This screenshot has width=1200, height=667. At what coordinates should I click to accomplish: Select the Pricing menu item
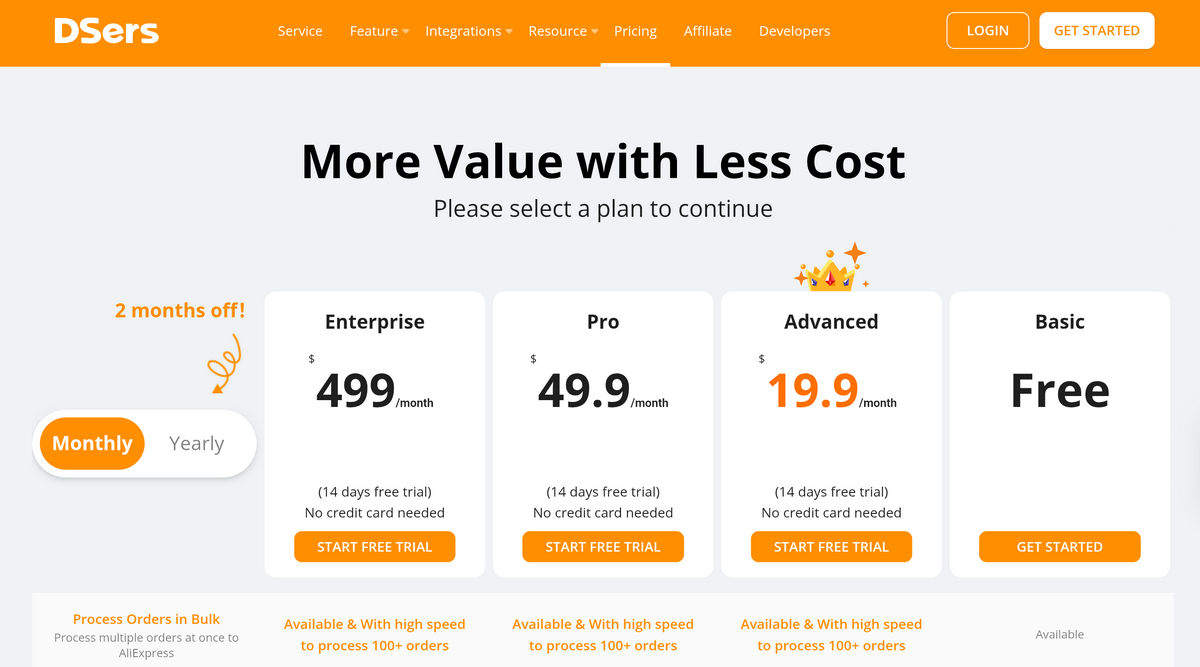[x=635, y=31]
